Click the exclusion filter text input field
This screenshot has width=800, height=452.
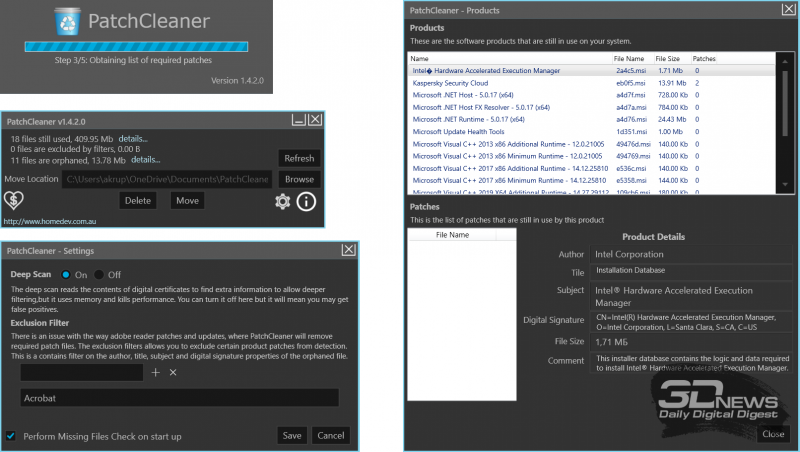[82, 372]
